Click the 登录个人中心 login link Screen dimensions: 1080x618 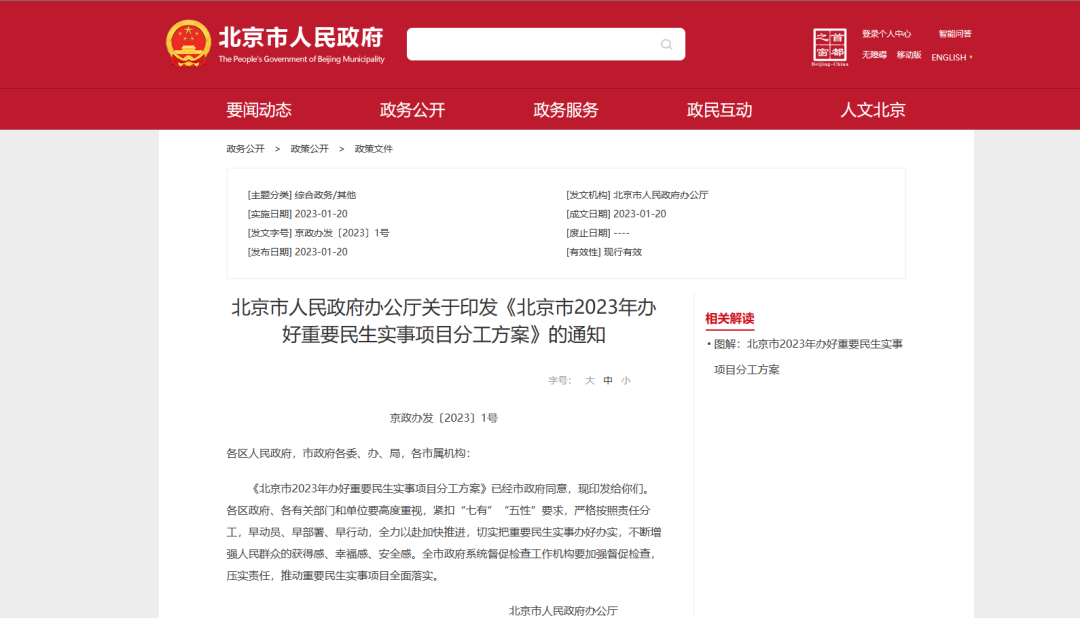[888, 33]
